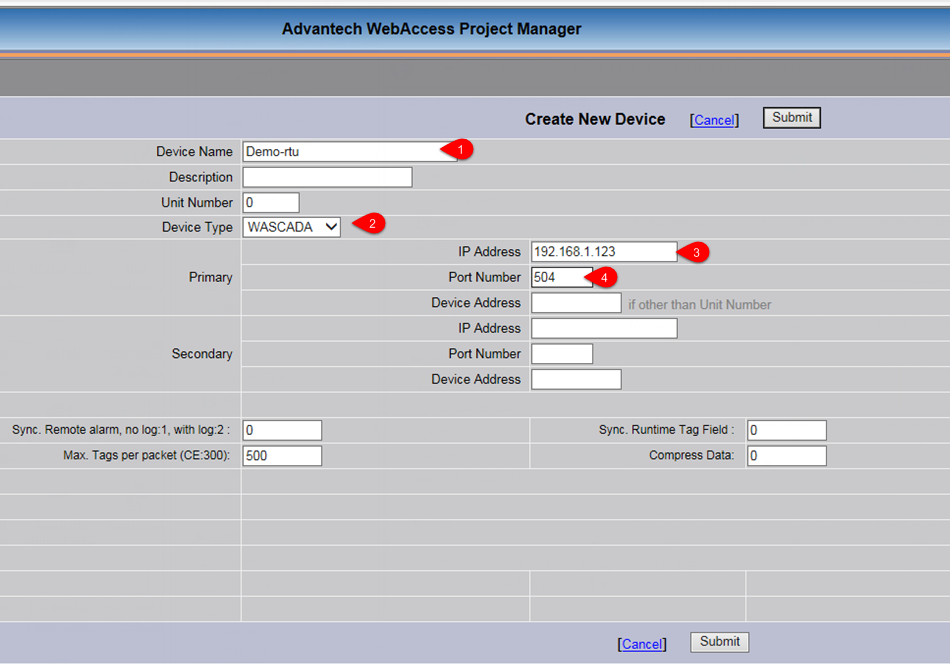Click red callout marker number 4
The height and width of the screenshot is (664, 950).
603,276
